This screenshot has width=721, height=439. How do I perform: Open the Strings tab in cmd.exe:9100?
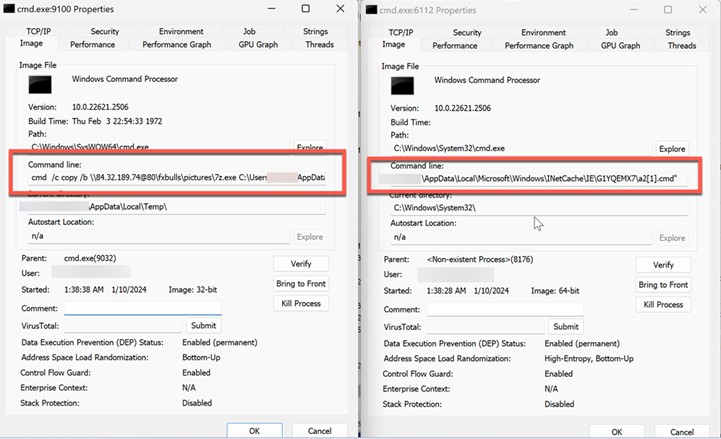[315, 31]
